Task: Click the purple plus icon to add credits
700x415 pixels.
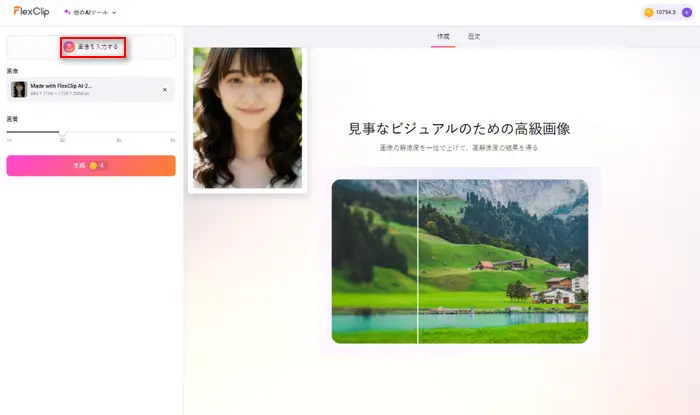Action: [x=687, y=12]
